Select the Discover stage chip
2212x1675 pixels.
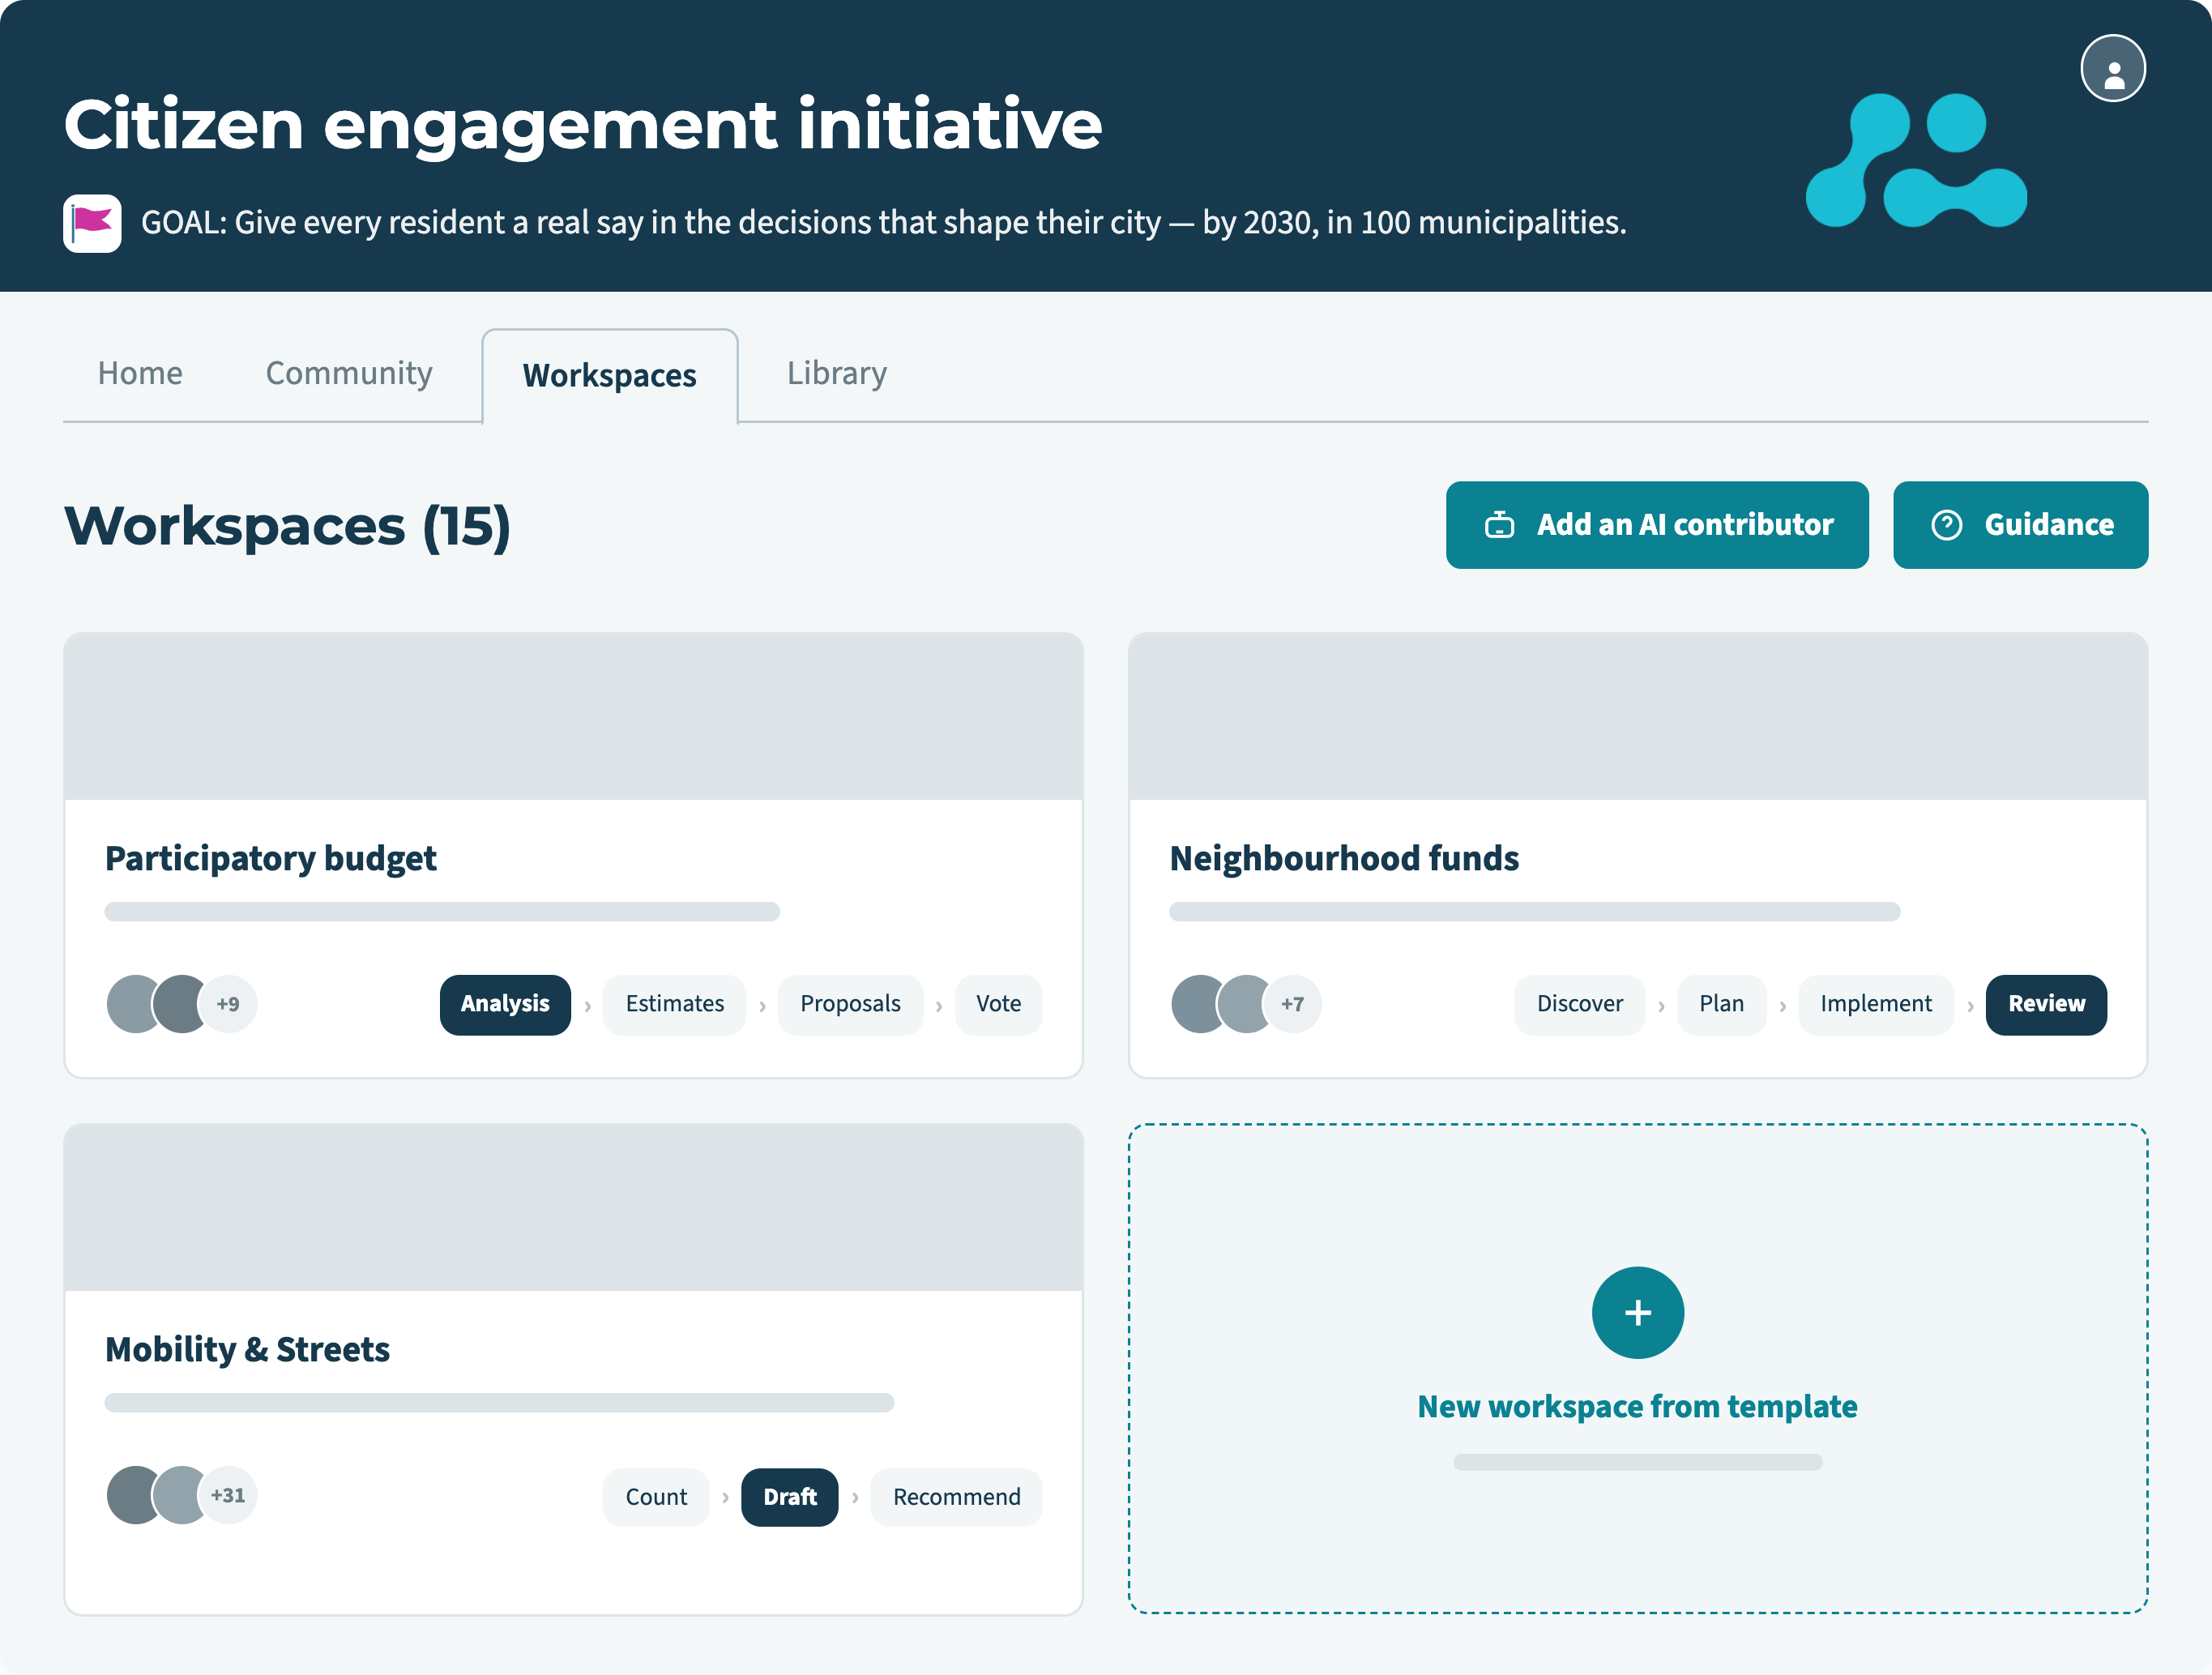click(1579, 1004)
